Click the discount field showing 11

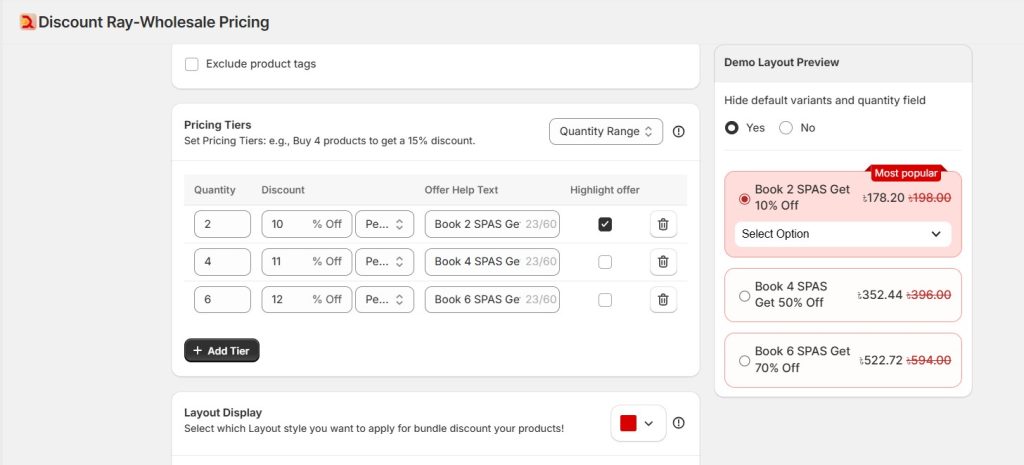306,262
